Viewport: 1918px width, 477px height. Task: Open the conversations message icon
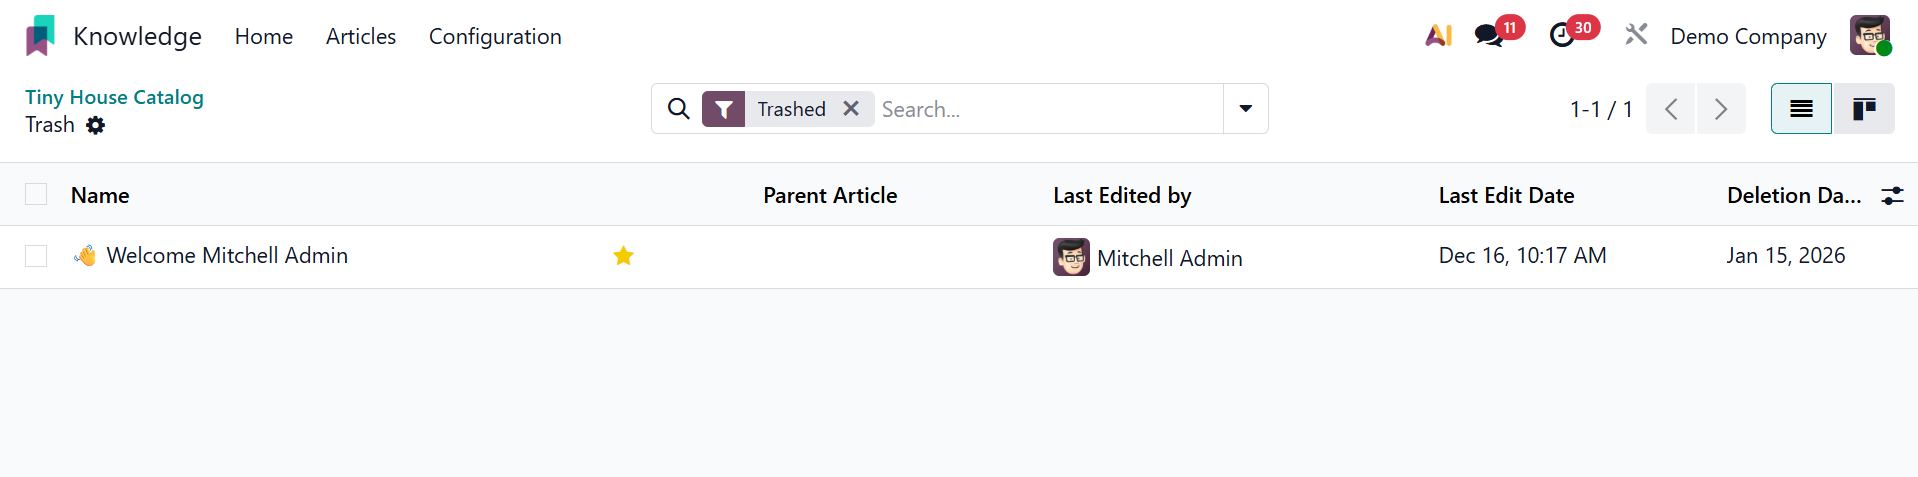tap(1489, 36)
